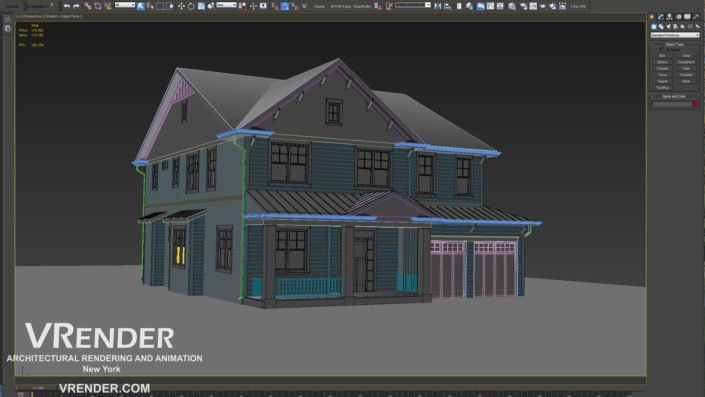Image resolution: width=705 pixels, height=397 pixels.
Task: Click the Use Pivot Point Center icon
Action: coord(242,6)
